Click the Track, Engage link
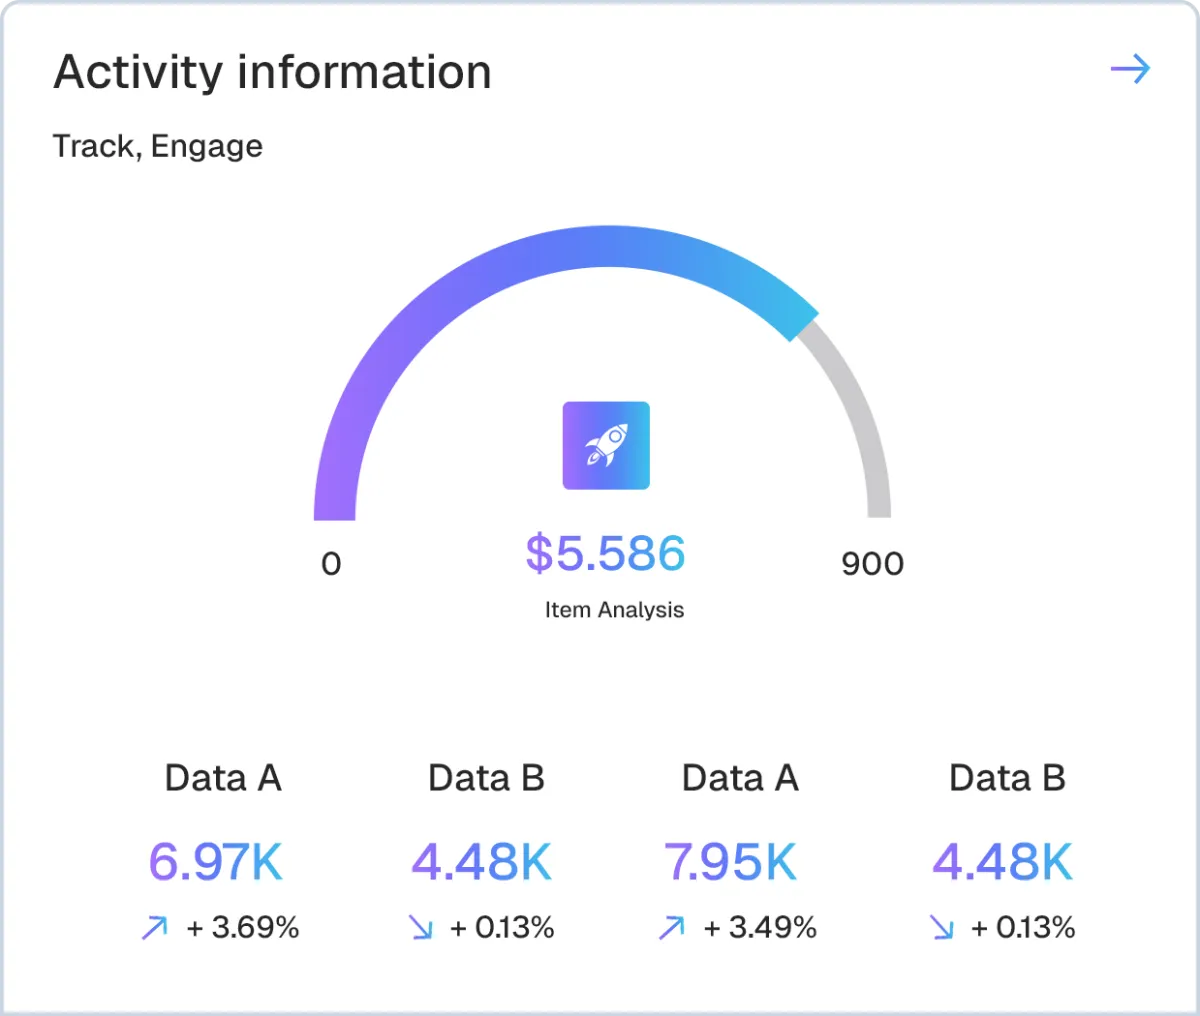The height and width of the screenshot is (1016, 1200). click(x=158, y=146)
